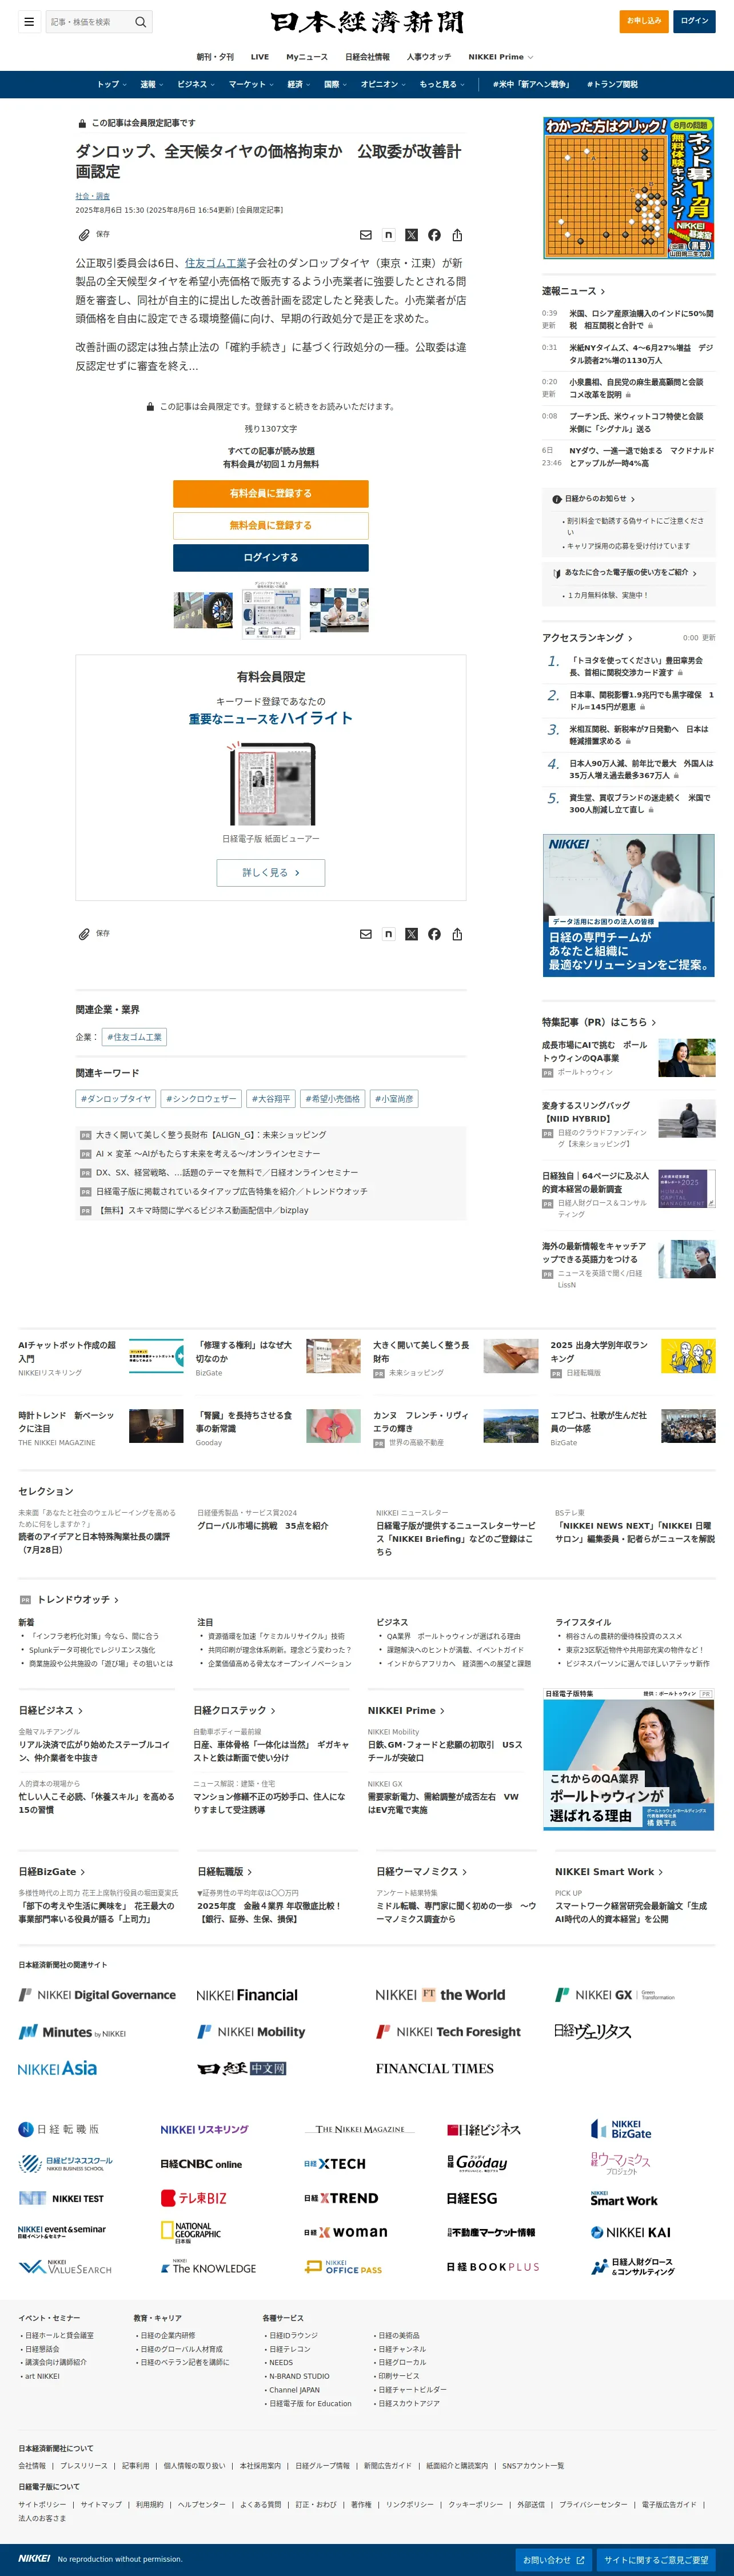Click the header ログイン button

click(694, 21)
